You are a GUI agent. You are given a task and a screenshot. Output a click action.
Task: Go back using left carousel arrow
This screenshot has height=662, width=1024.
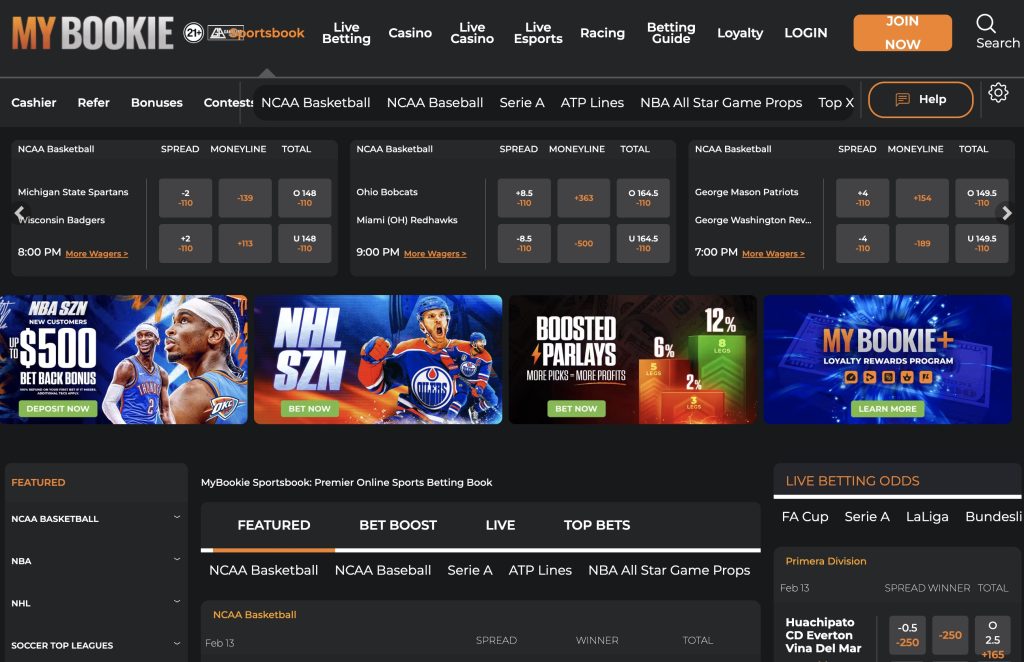click(x=18, y=212)
